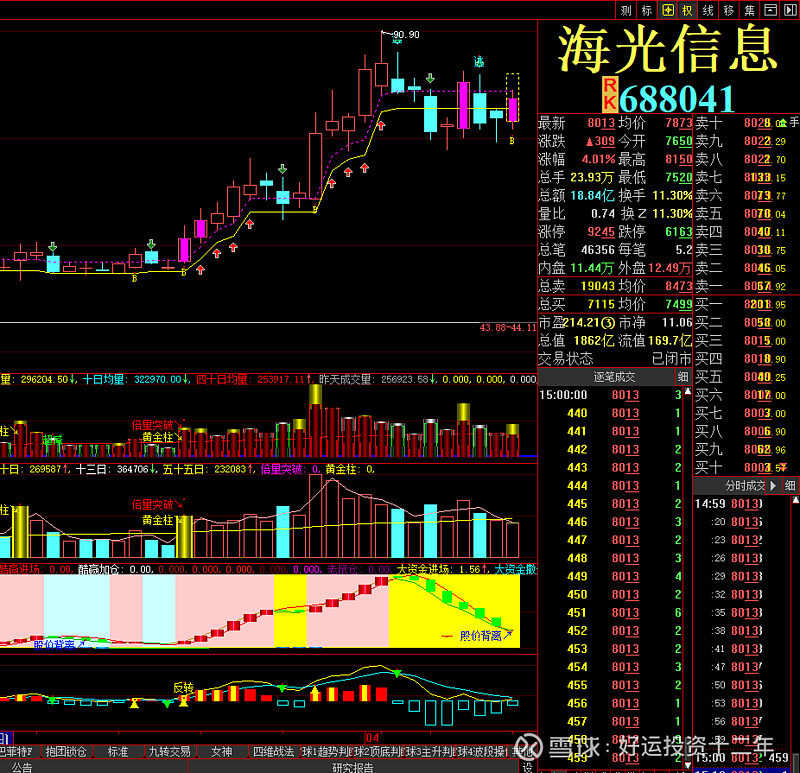The width and height of the screenshot is (800, 773).
Task: Toggle 细 detail mode for 分时成交
Action: [790, 485]
